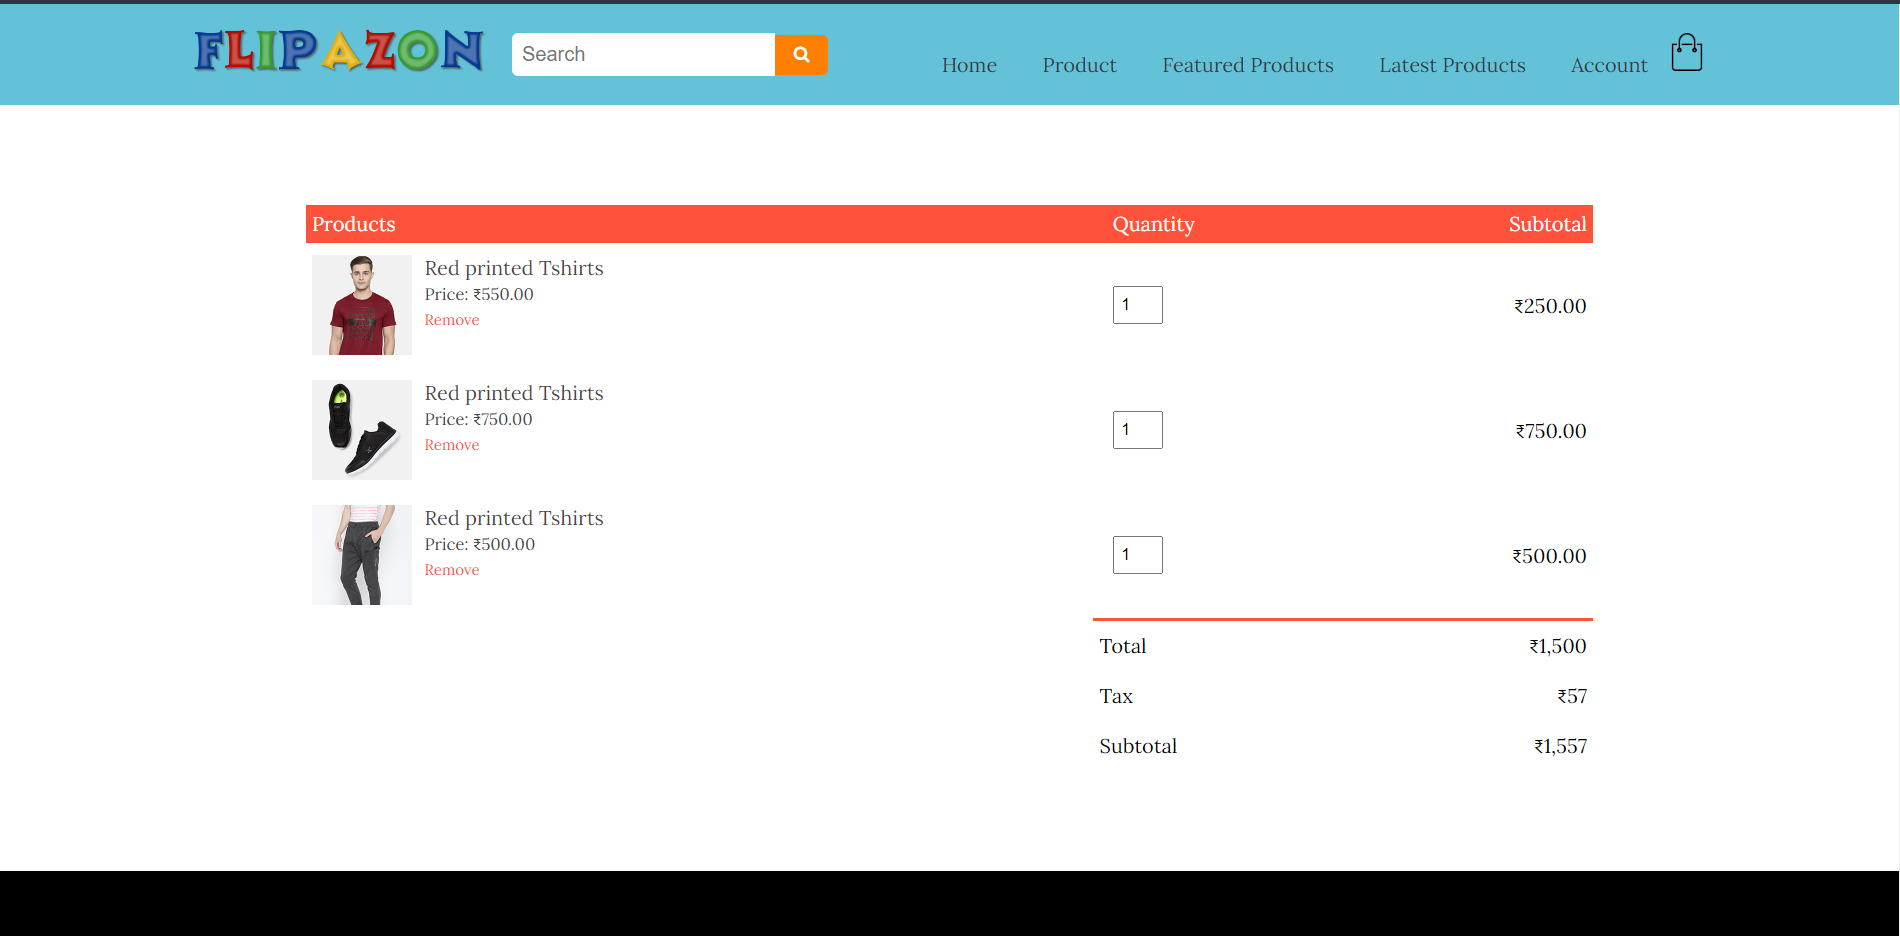Click the red t-shirt product thumbnail

[362, 305]
